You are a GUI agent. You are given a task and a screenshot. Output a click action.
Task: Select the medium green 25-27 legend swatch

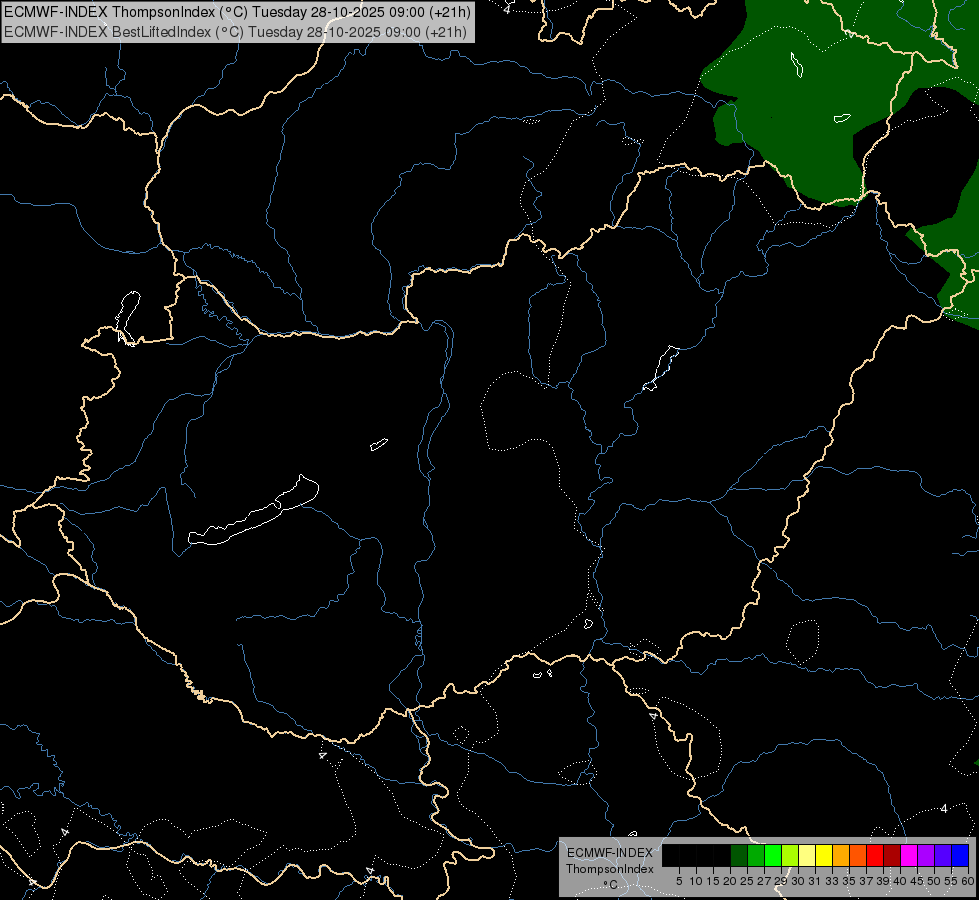[x=756, y=855]
